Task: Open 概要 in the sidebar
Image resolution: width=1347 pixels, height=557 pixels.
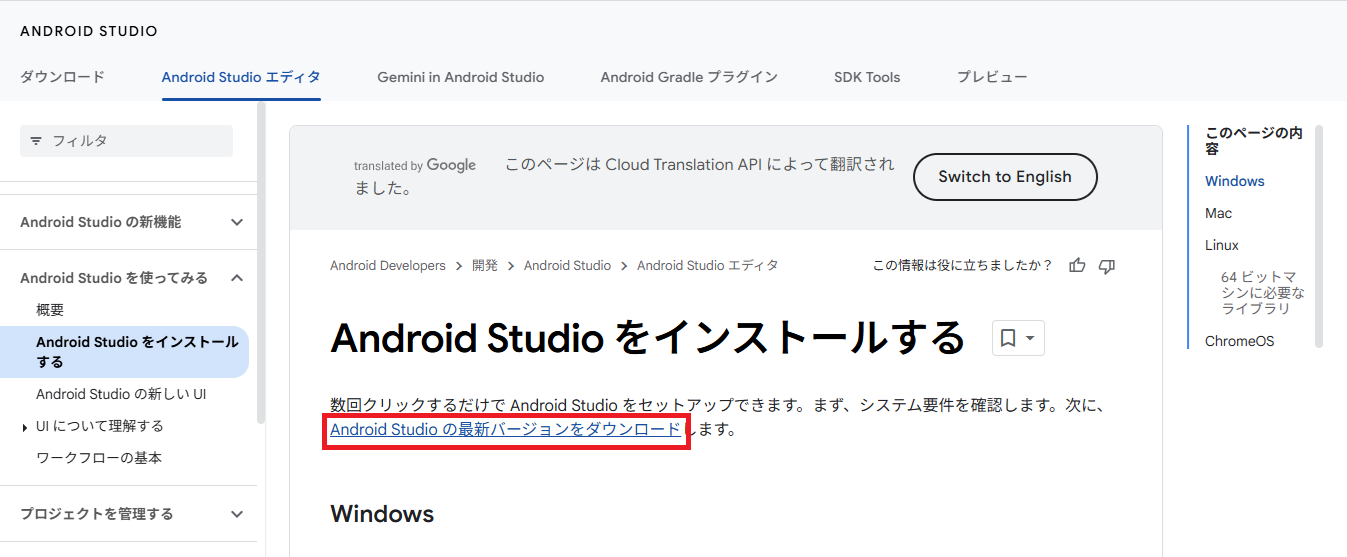Action: pyautogui.click(x=50, y=310)
